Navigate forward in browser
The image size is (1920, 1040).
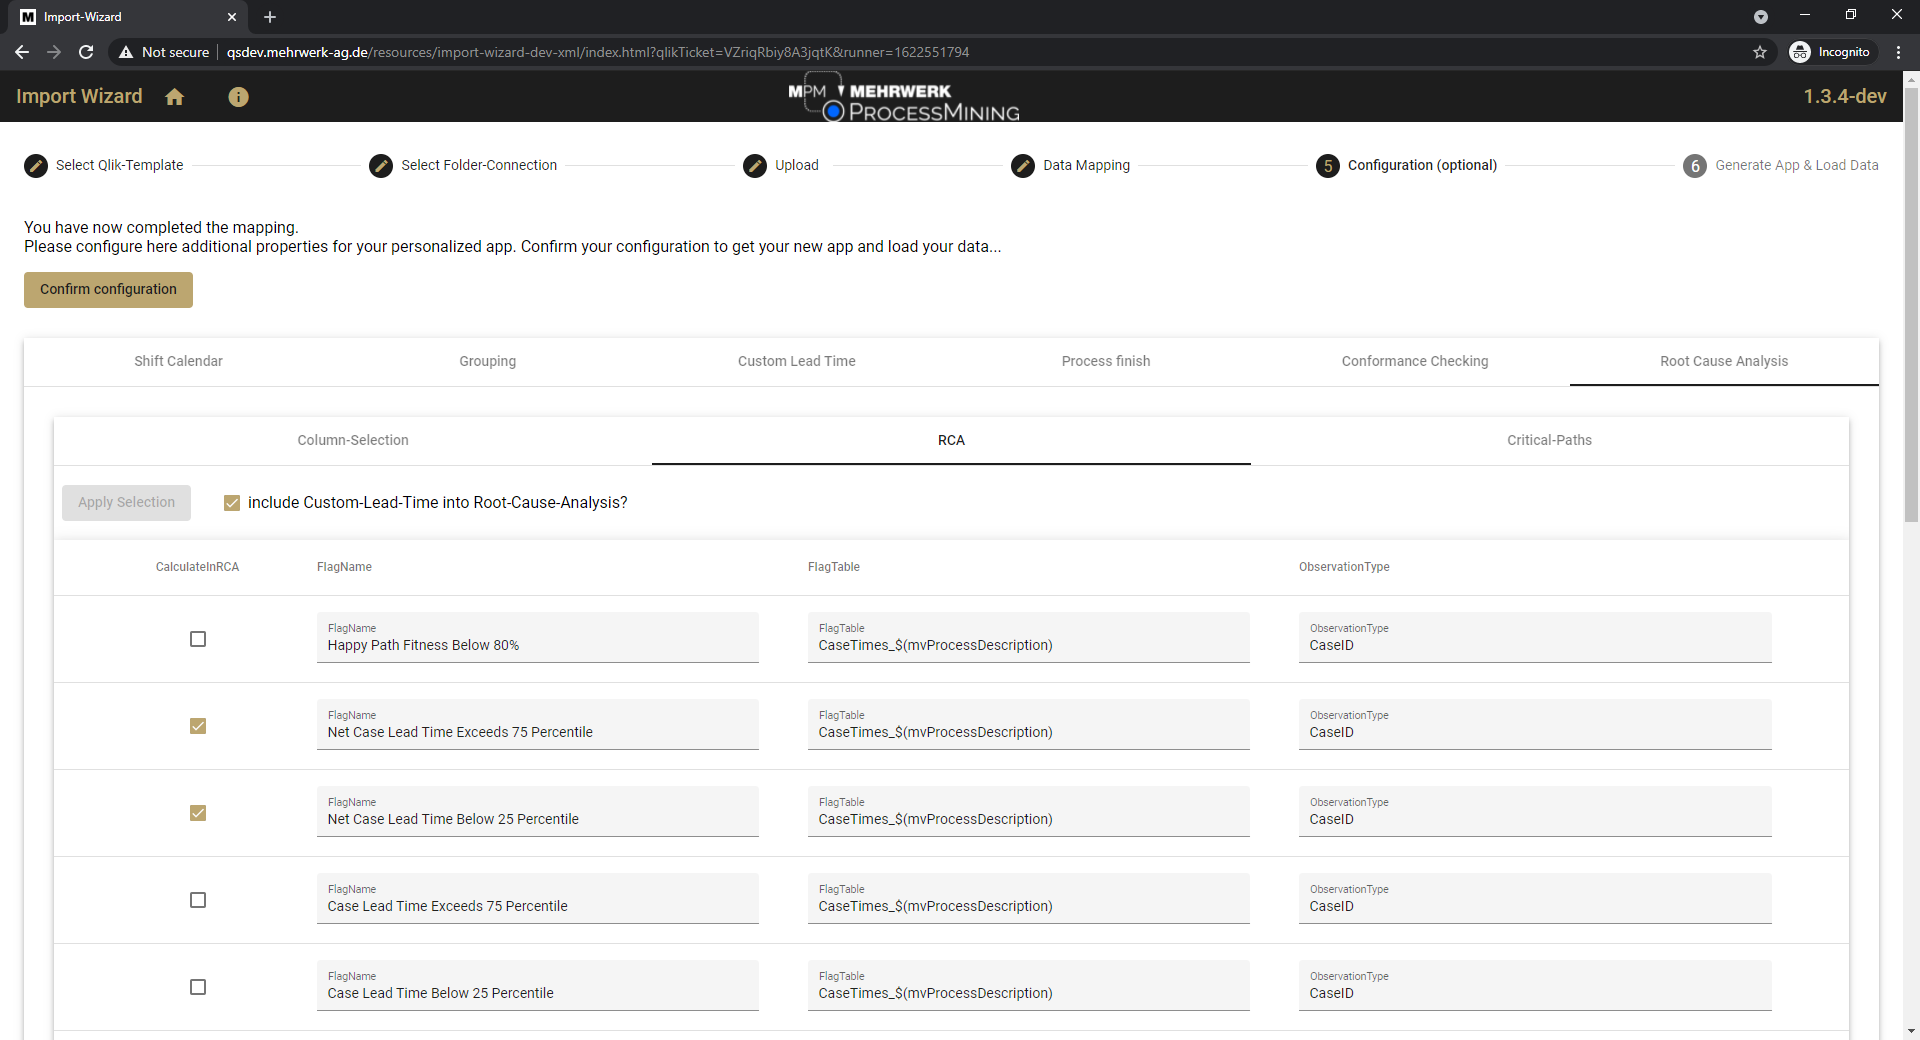coord(54,52)
